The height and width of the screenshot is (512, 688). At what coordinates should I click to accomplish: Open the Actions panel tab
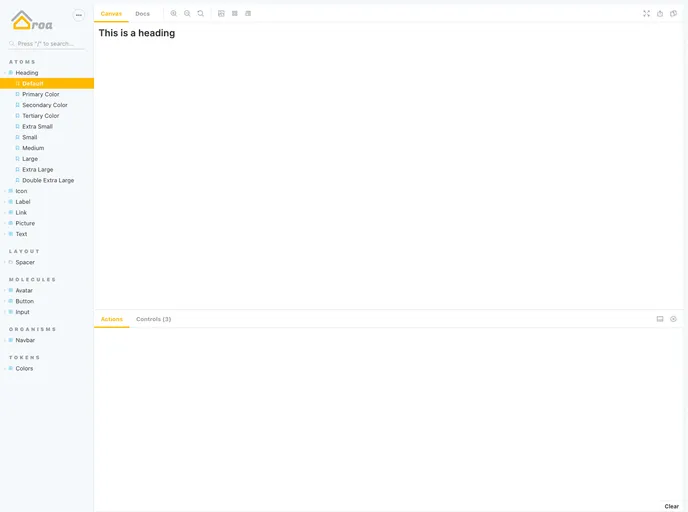pyautogui.click(x=112, y=319)
